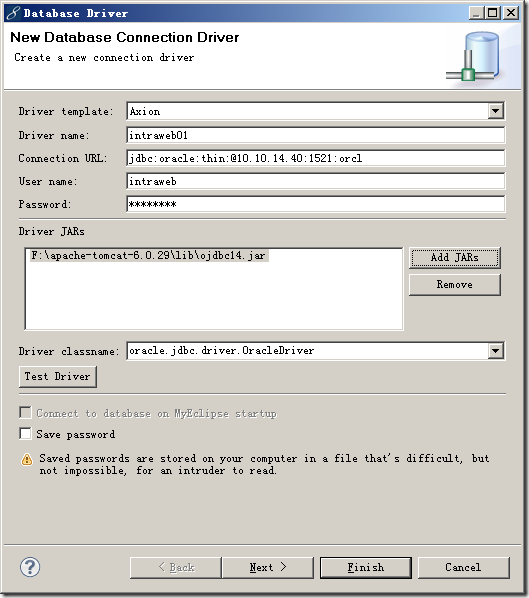Screen dimensions: 529x598
Task: Select the ojdbc14.jar entry in Driver JARs
Action: (149, 256)
